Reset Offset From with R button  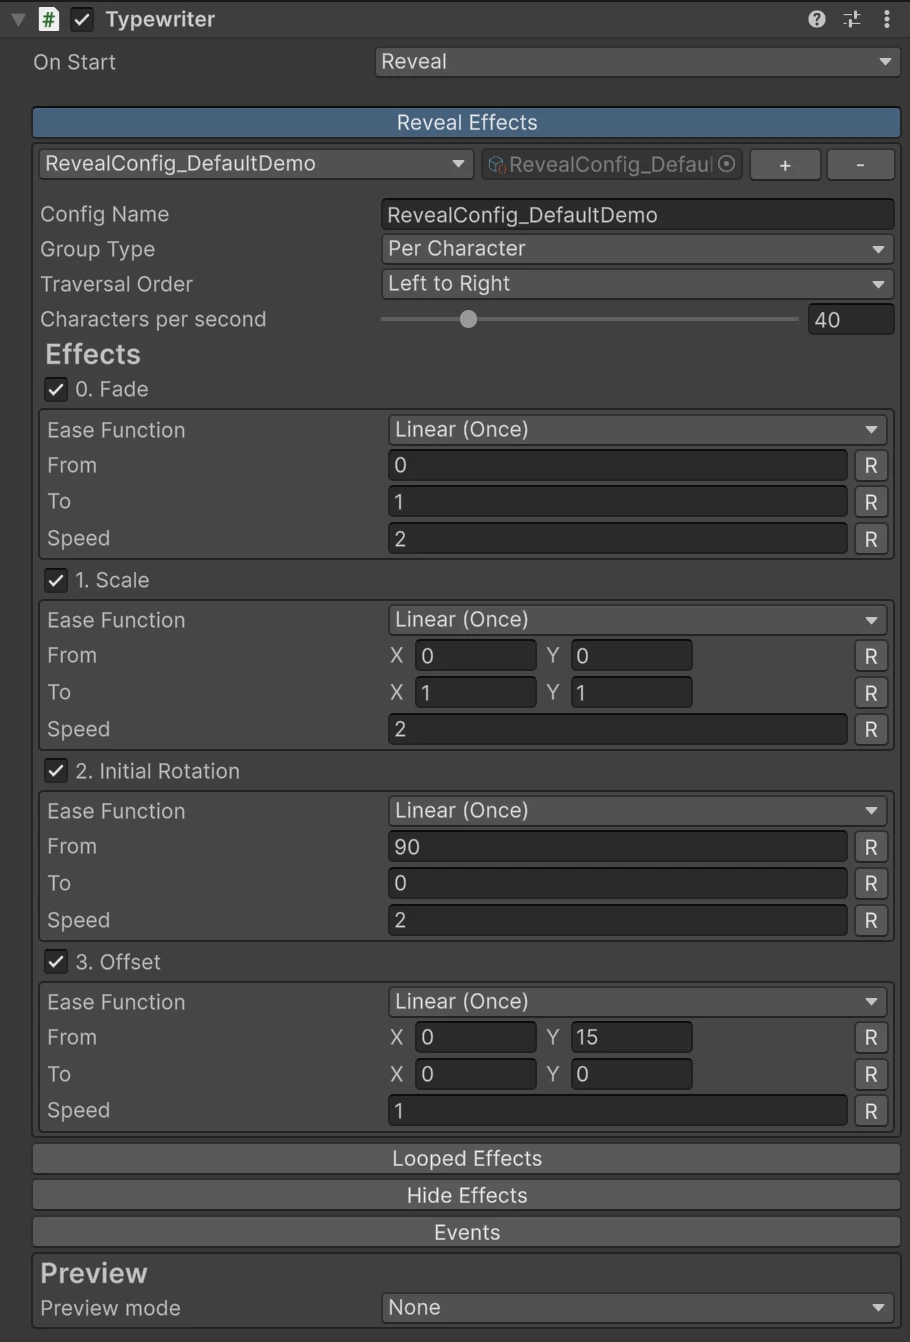tap(871, 1038)
